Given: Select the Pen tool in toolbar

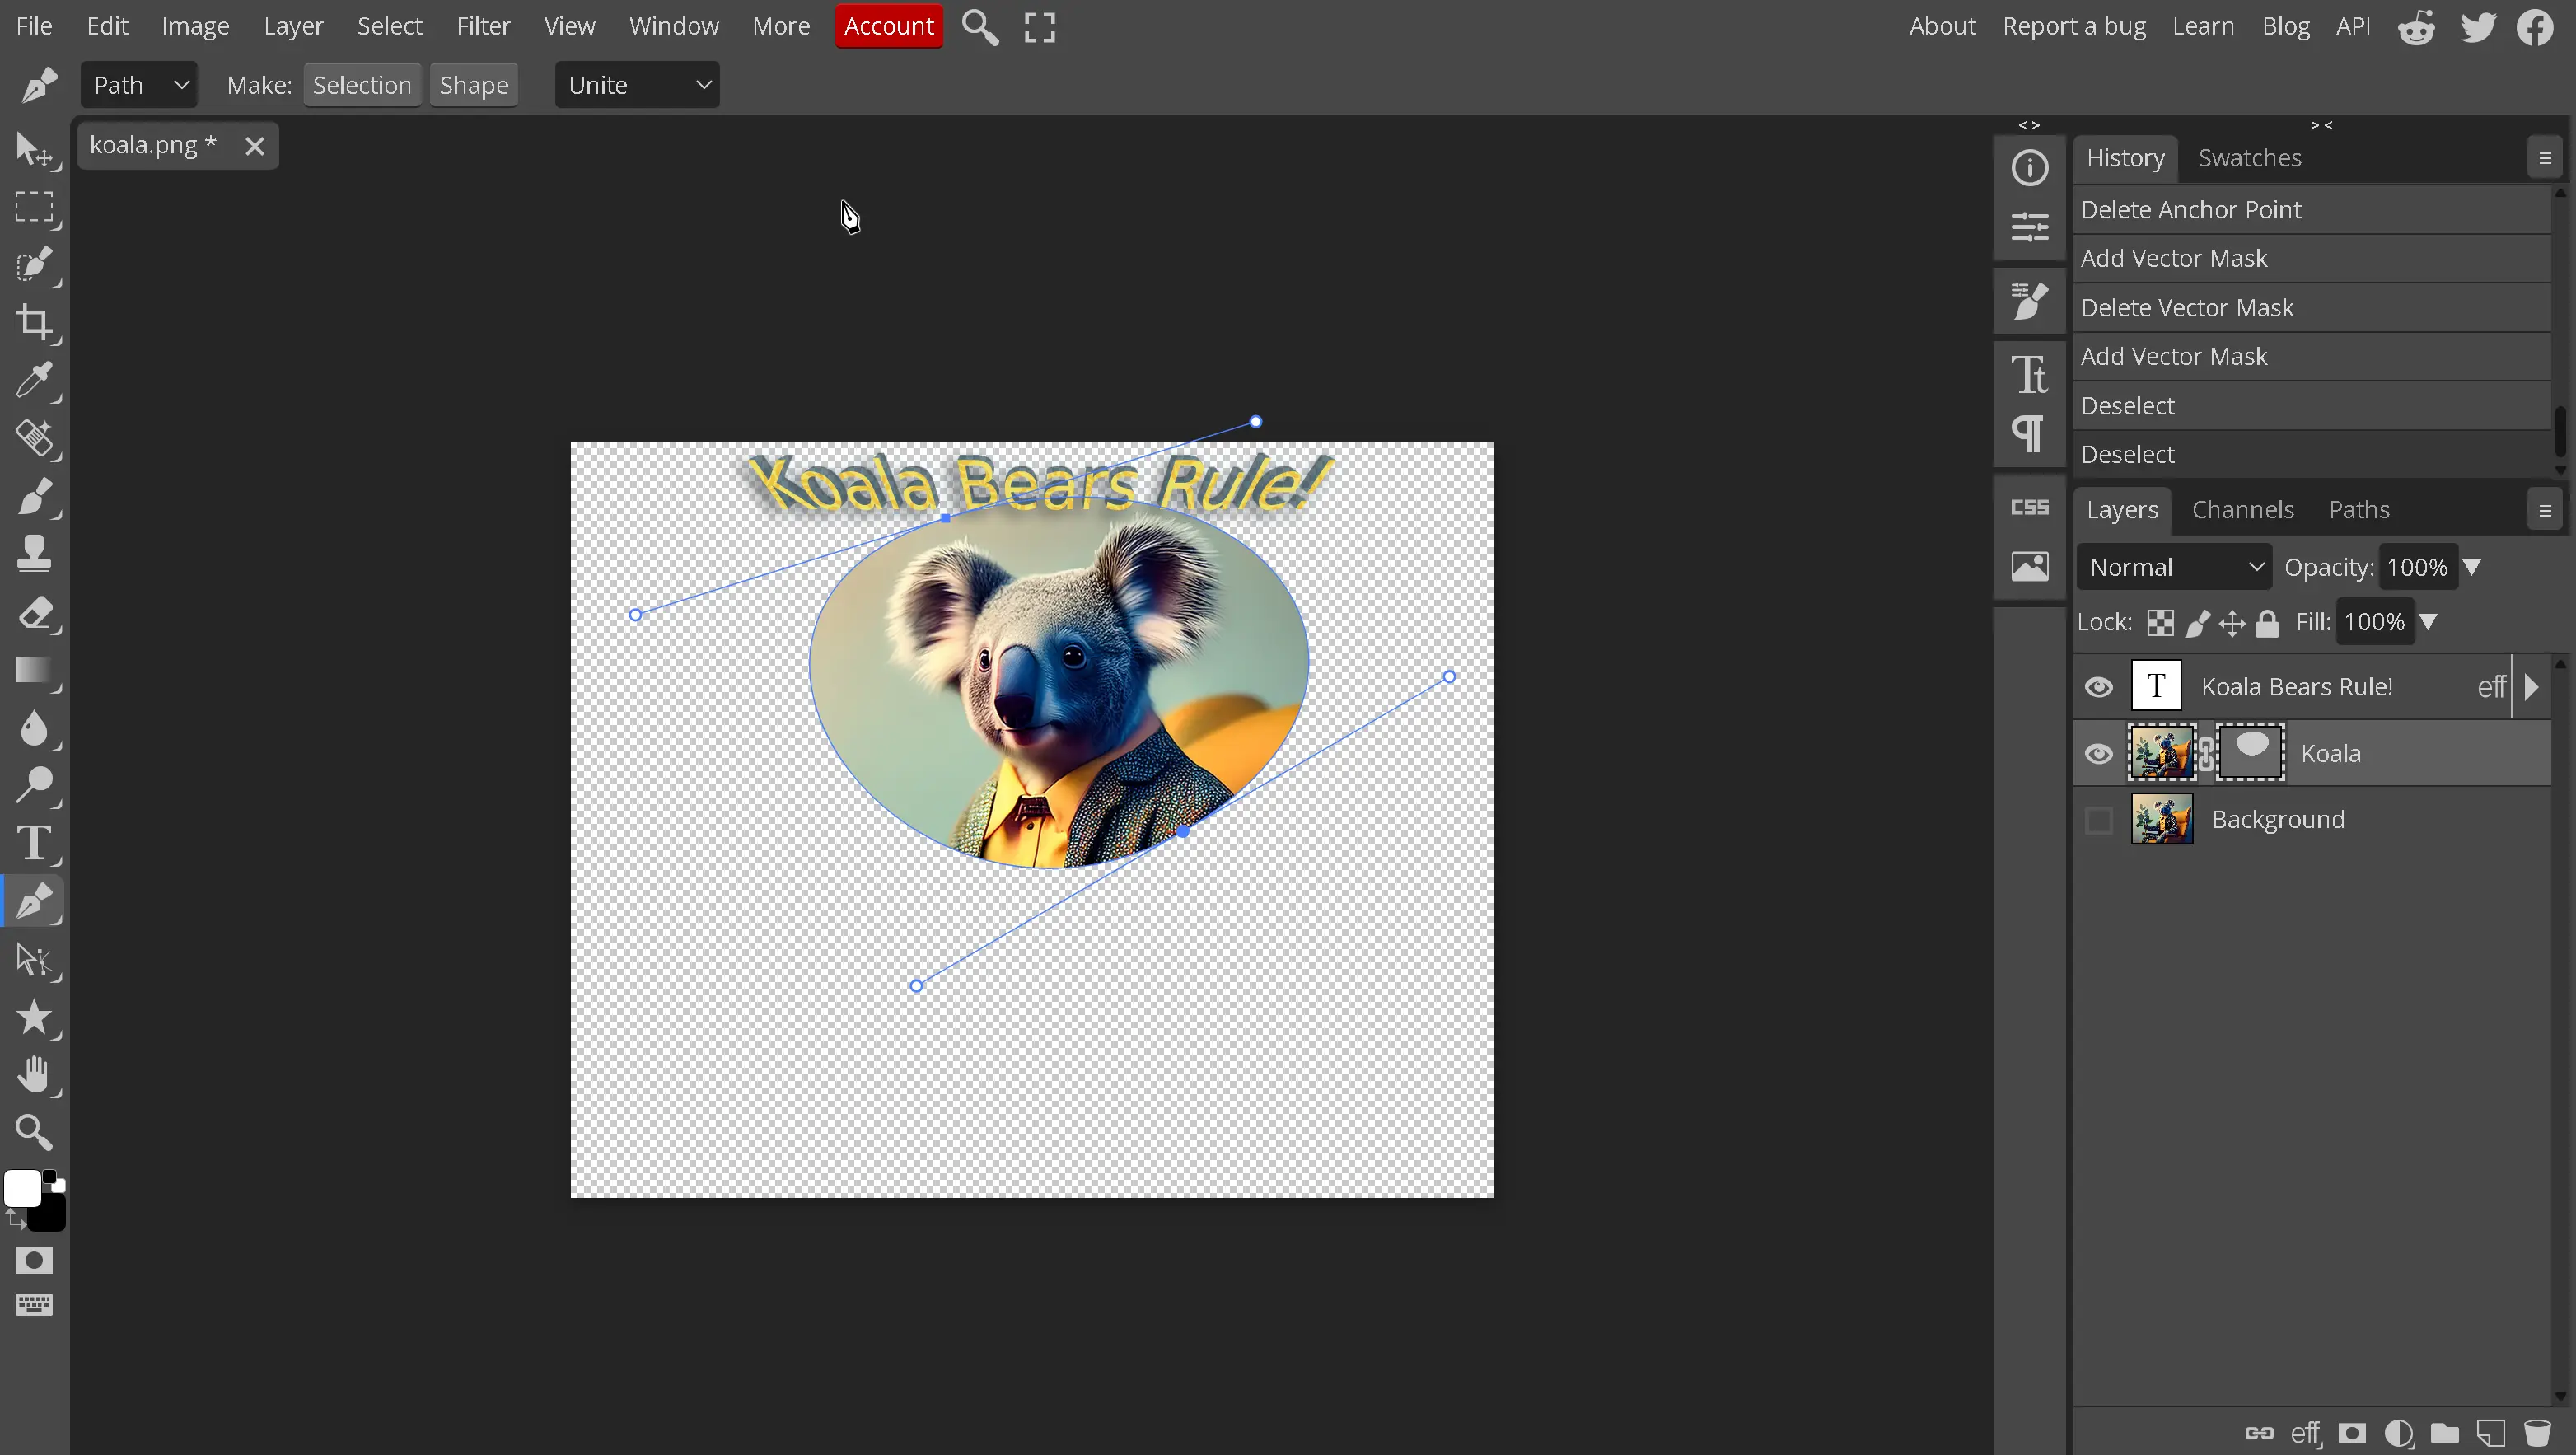Looking at the screenshot, I should tap(34, 902).
